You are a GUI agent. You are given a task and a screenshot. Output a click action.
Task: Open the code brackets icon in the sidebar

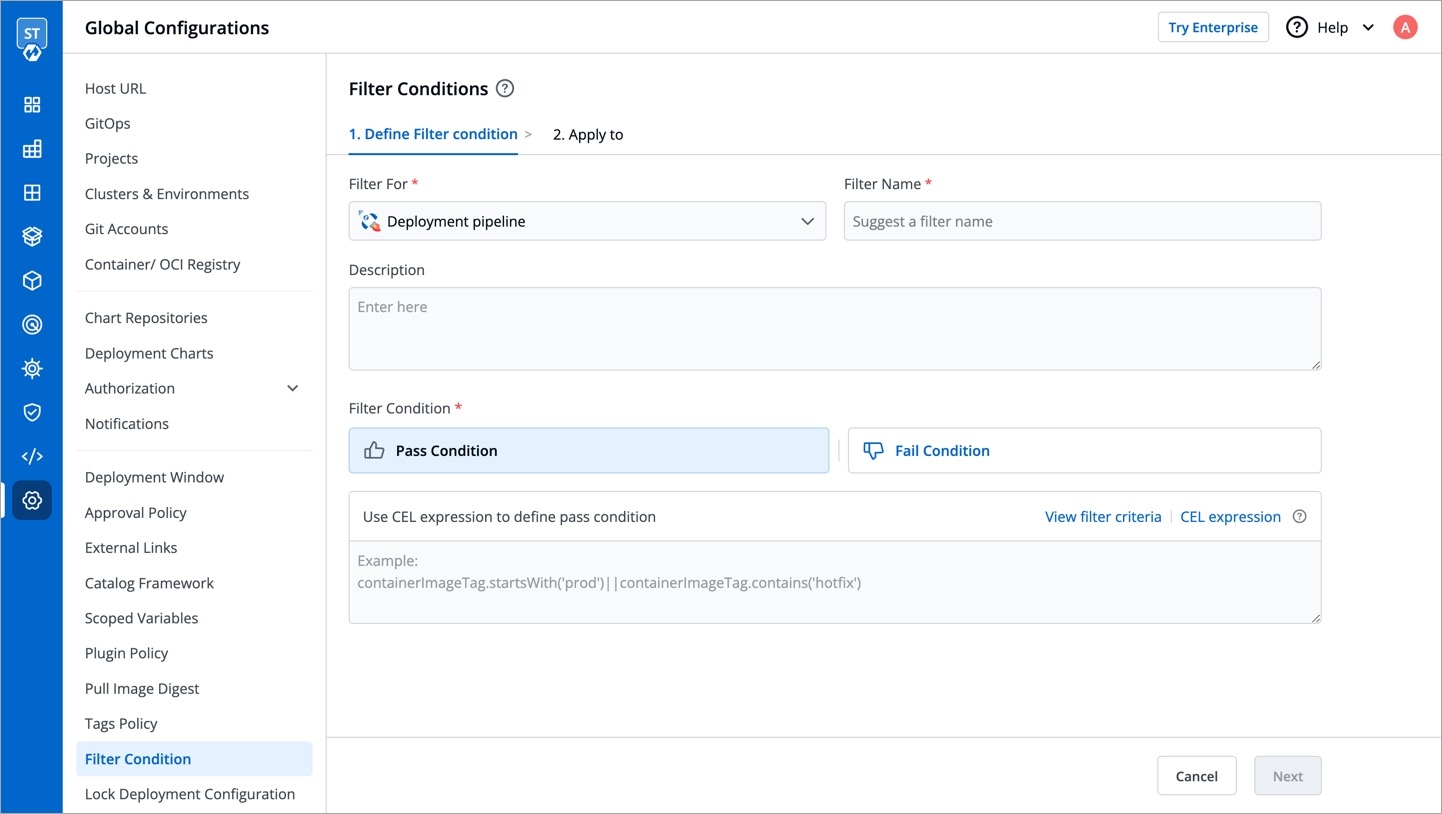click(x=32, y=456)
